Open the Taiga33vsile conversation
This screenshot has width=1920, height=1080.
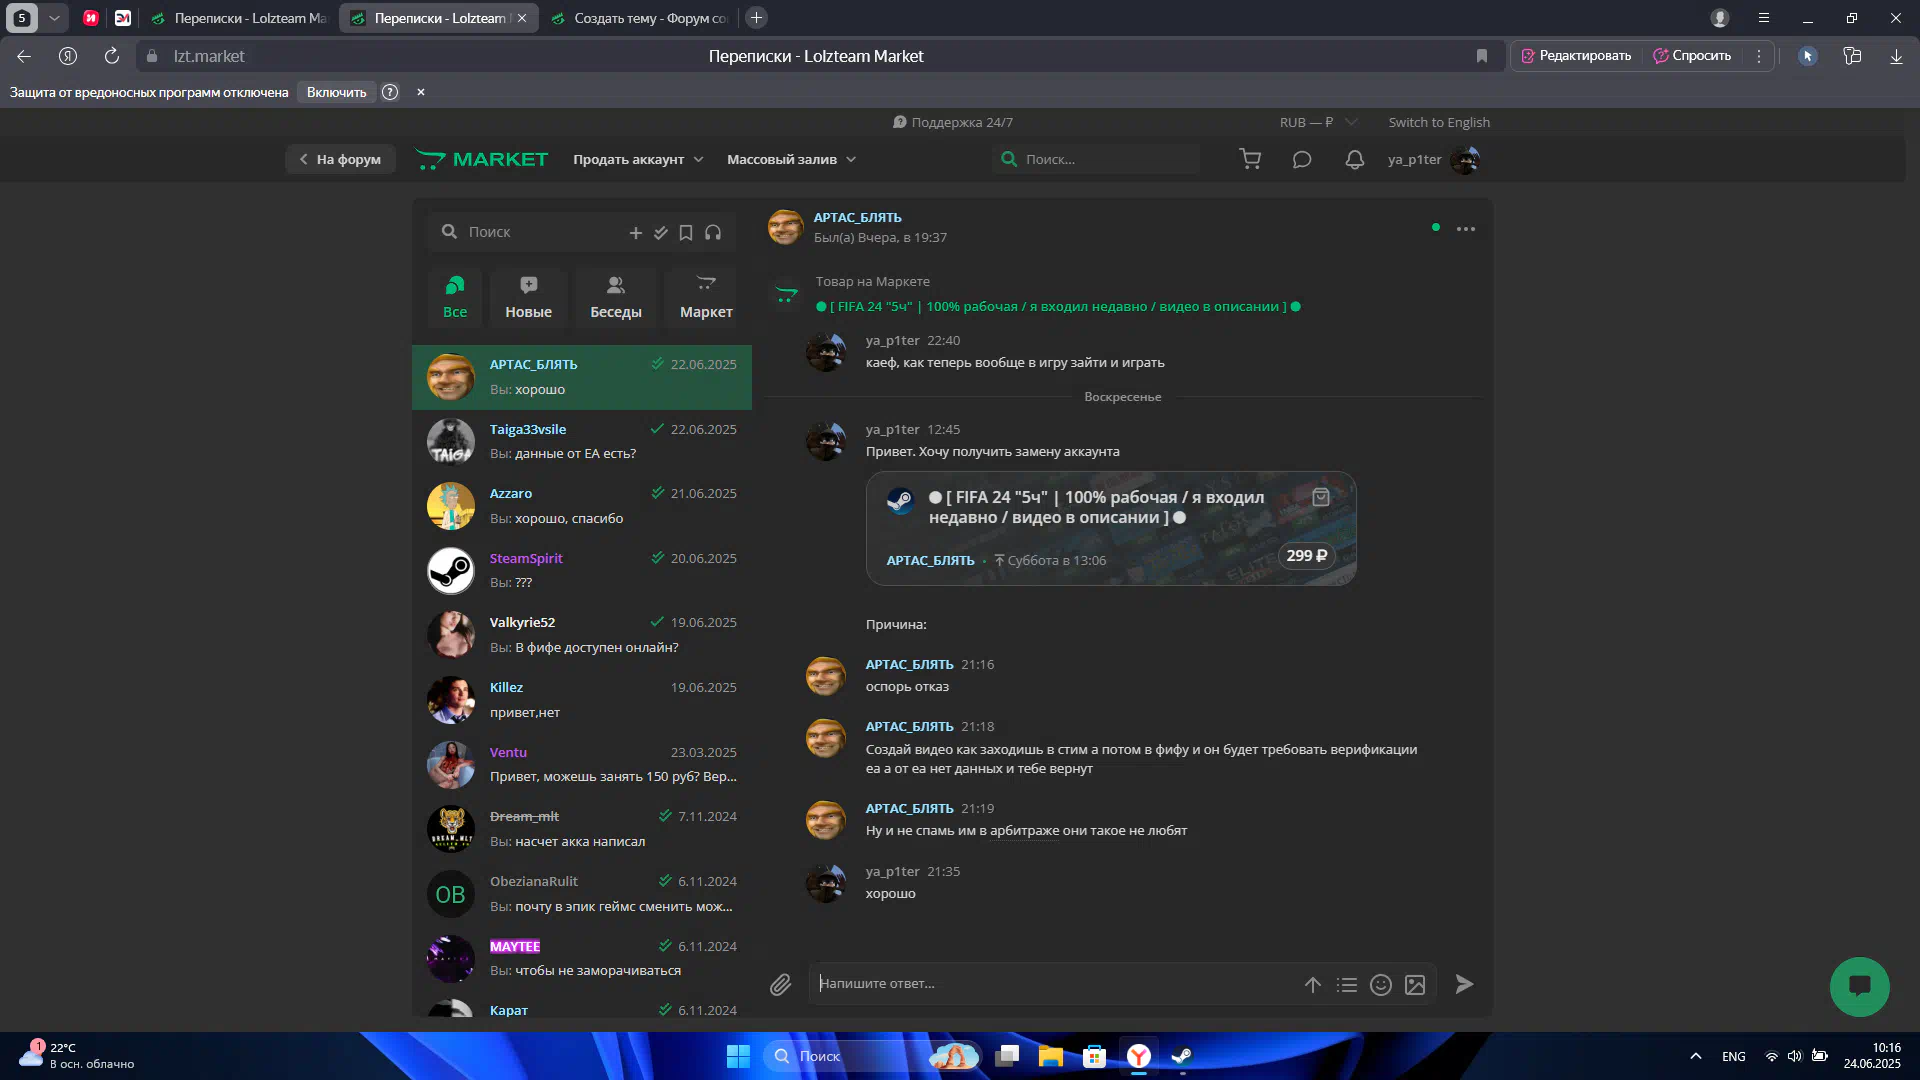(x=582, y=441)
